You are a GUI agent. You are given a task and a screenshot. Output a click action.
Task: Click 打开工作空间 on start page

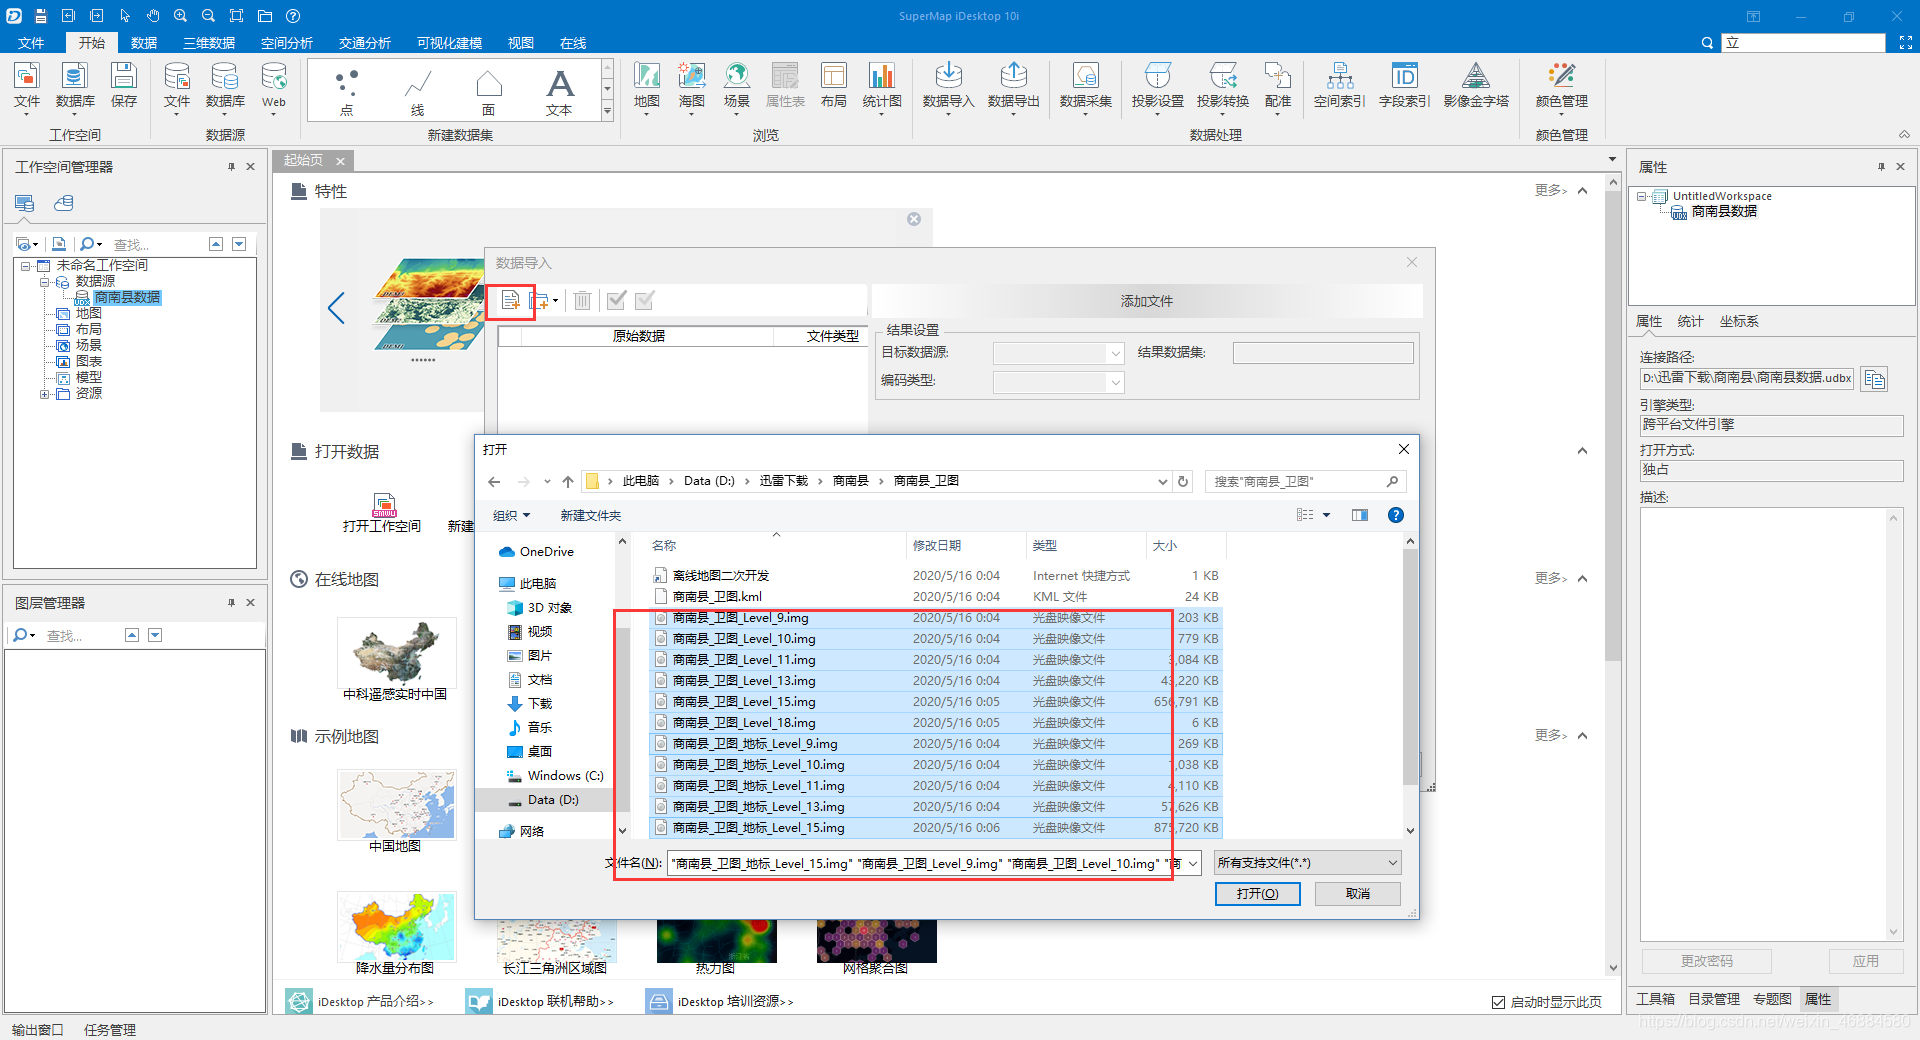click(x=383, y=513)
